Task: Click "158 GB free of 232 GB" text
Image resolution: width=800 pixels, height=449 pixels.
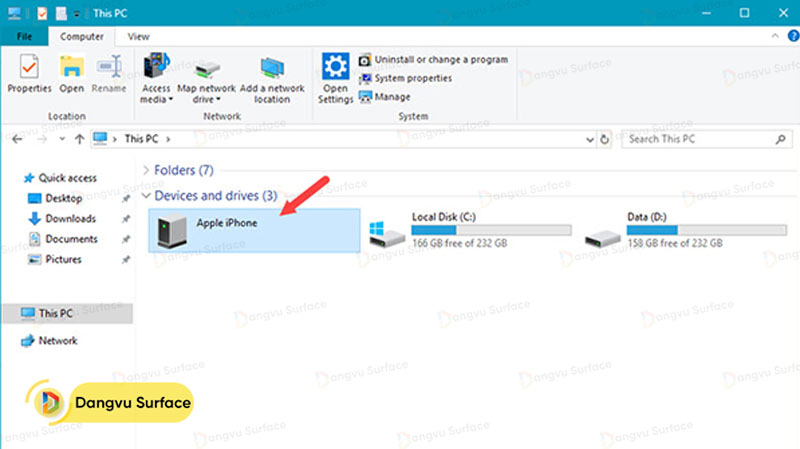Action: [675, 243]
